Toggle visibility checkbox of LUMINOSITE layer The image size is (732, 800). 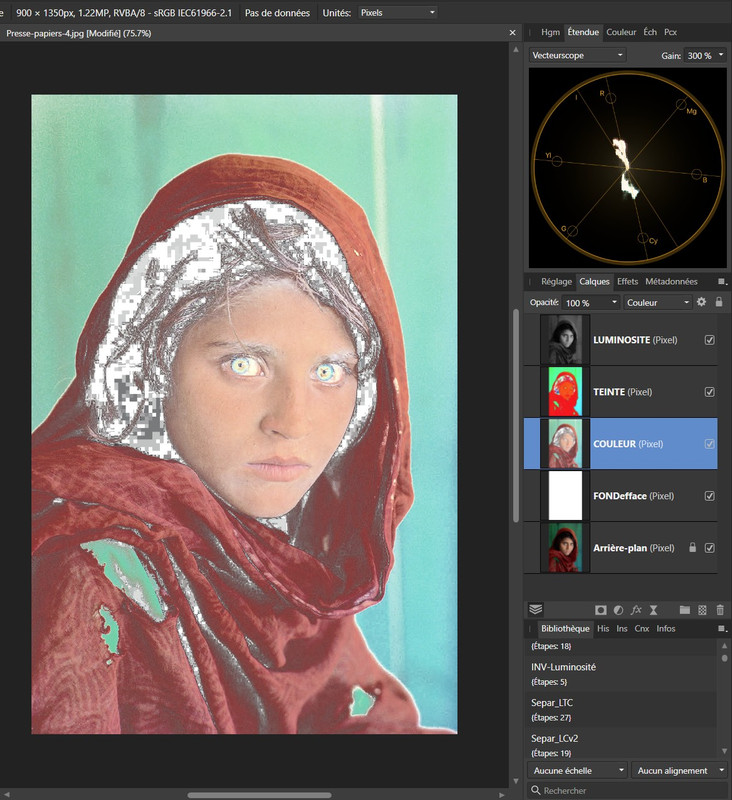point(710,340)
